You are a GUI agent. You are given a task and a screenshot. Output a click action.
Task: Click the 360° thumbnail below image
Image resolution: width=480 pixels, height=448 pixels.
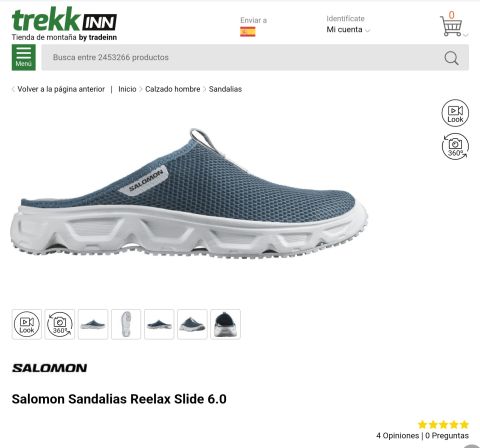coord(60,324)
